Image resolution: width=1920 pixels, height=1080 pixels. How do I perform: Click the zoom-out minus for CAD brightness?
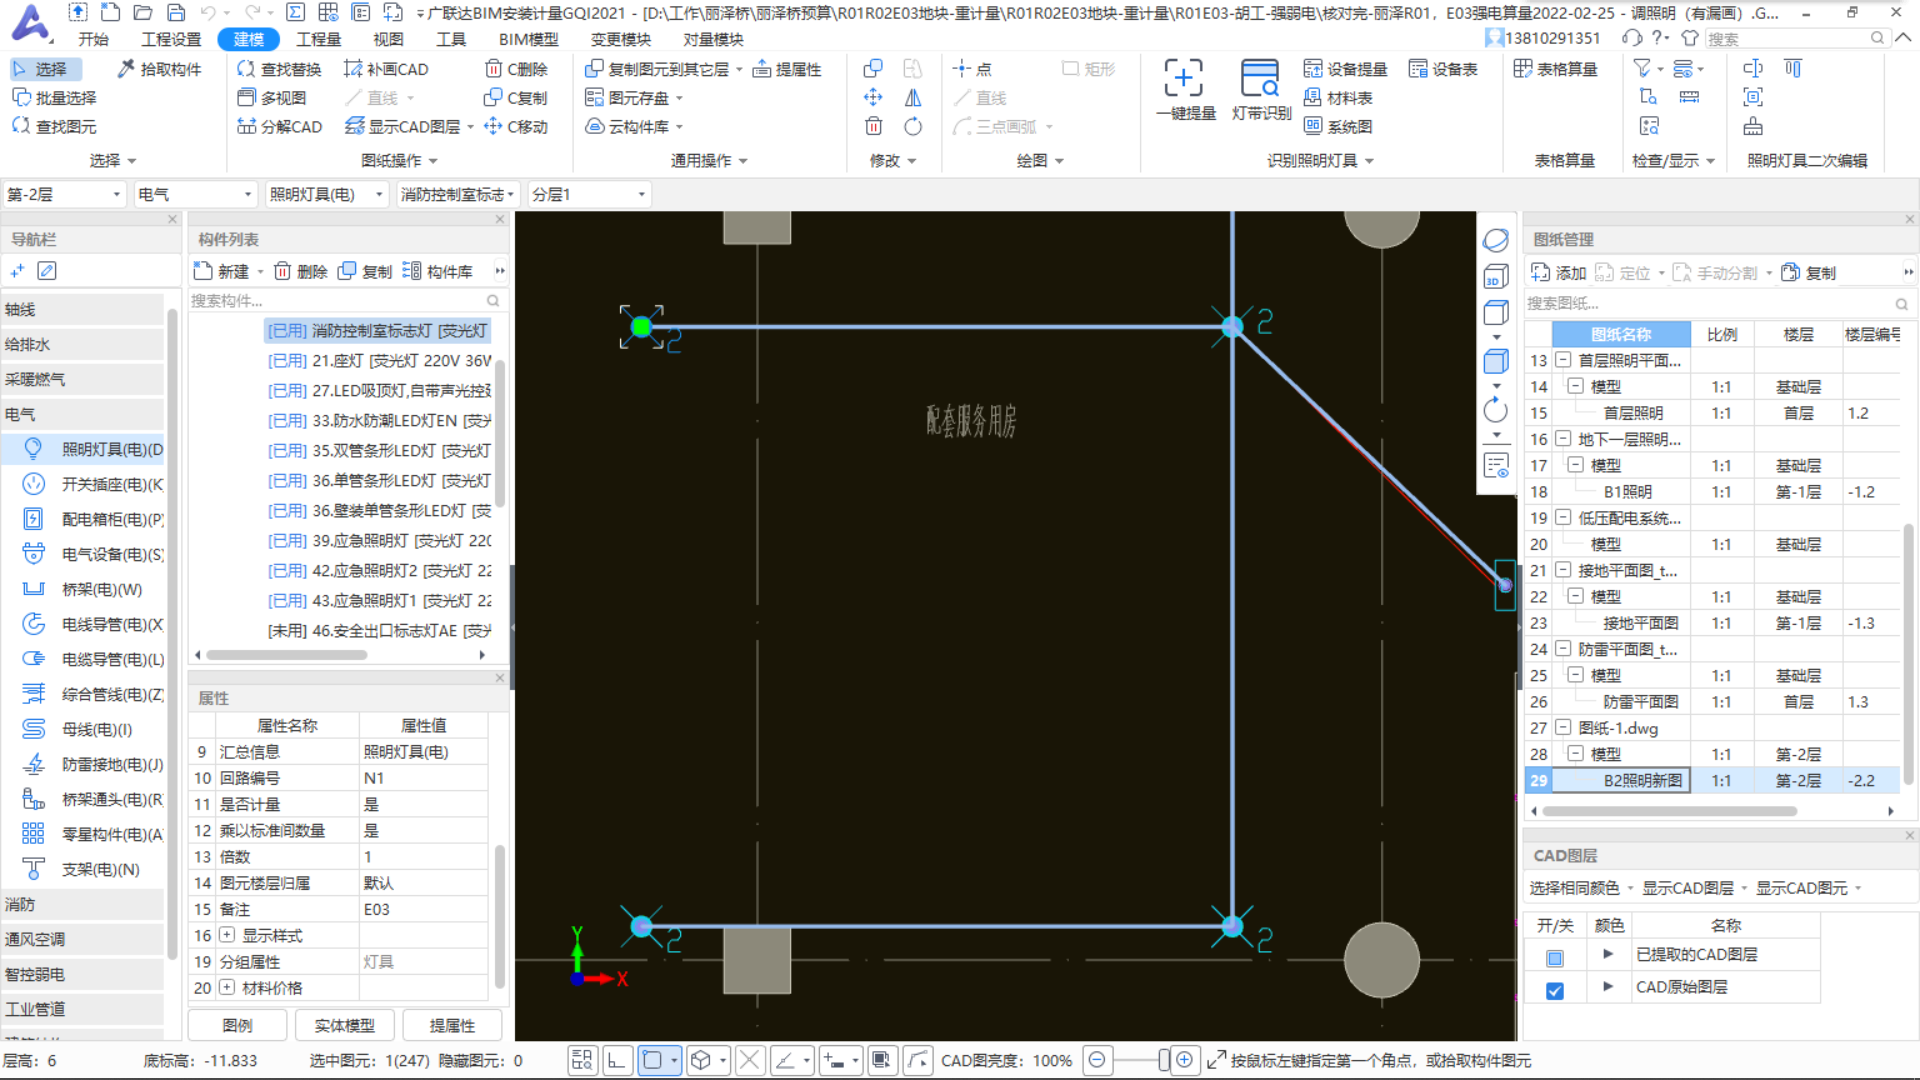(1097, 1060)
